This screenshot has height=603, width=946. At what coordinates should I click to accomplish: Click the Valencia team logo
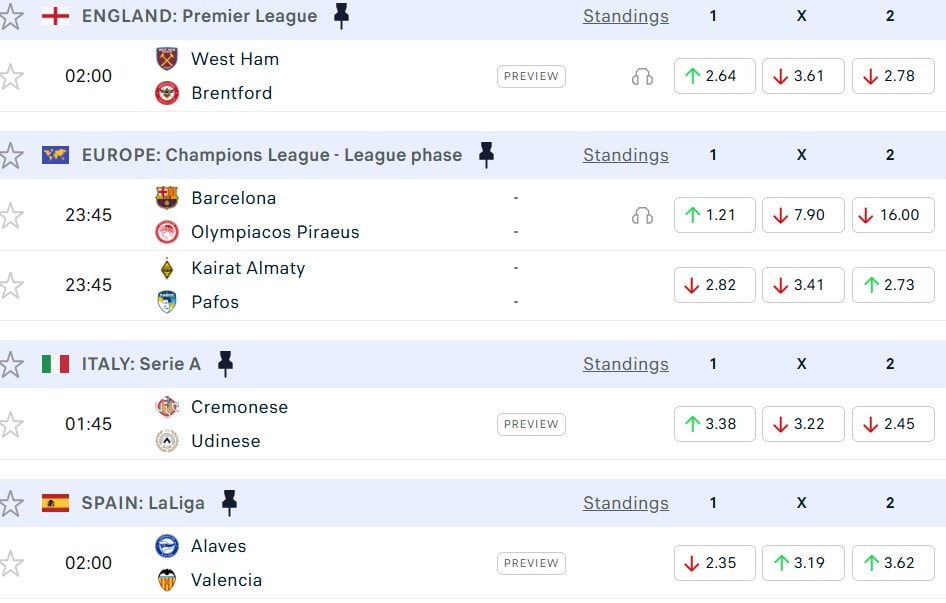click(167, 580)
